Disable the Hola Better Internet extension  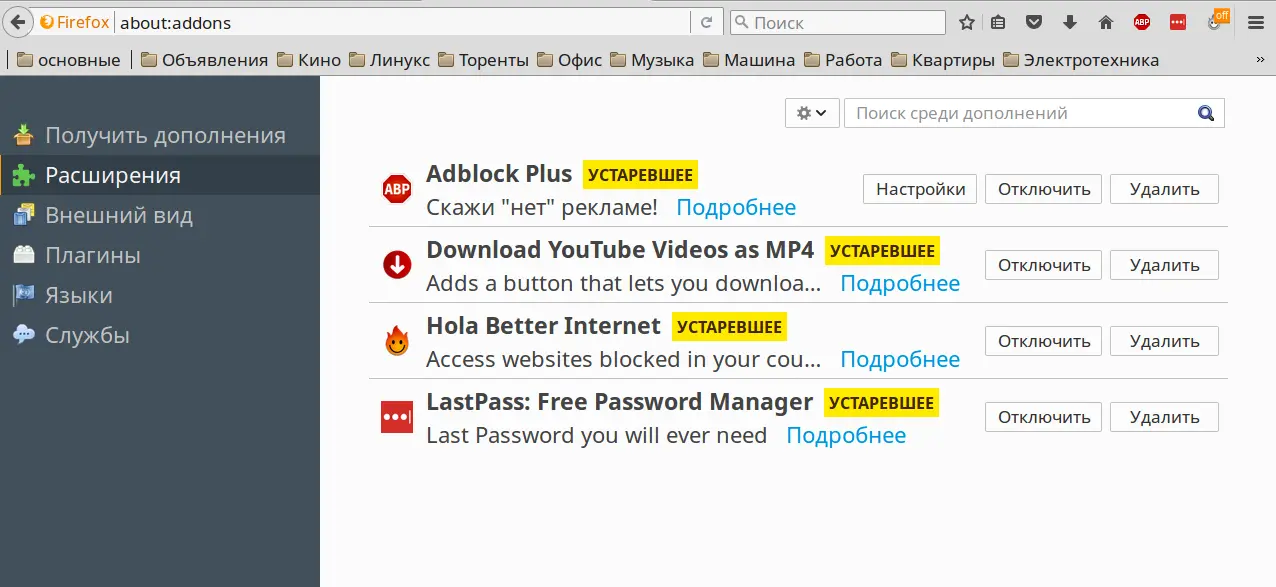[1043, 341]
